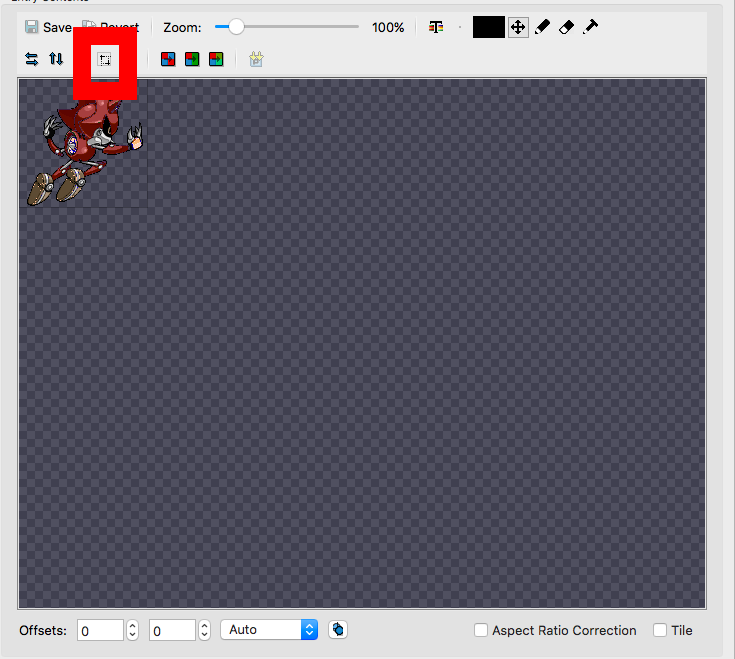Image resolution: width=735 pixels, height=659 pixels.
Task: Click the crop image icon
Action: pos(105,60)
